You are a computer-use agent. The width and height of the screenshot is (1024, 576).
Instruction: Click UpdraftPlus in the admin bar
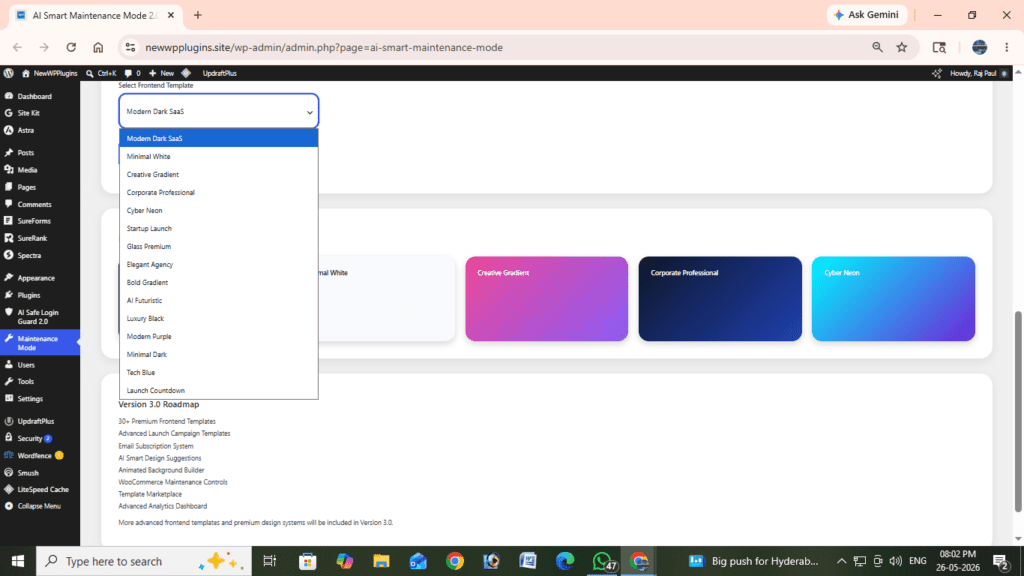coord(219,73)
